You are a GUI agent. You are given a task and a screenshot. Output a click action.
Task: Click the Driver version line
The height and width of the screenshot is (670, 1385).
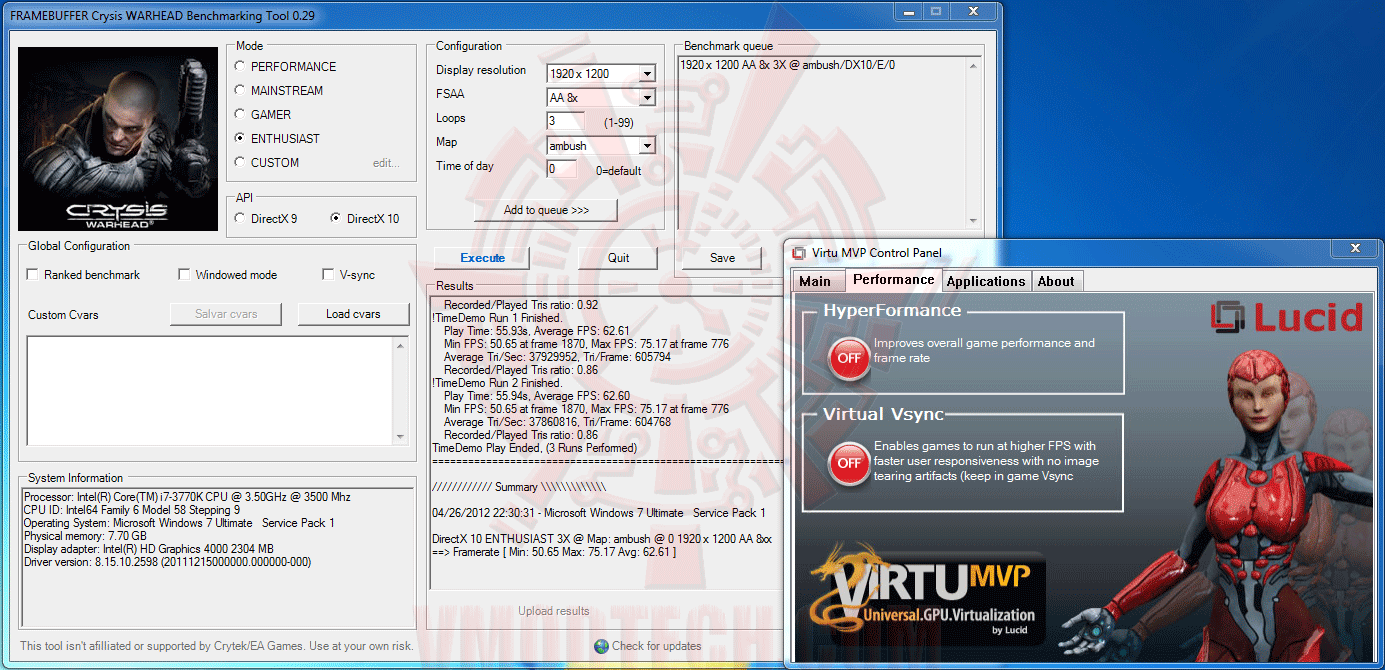167,562
